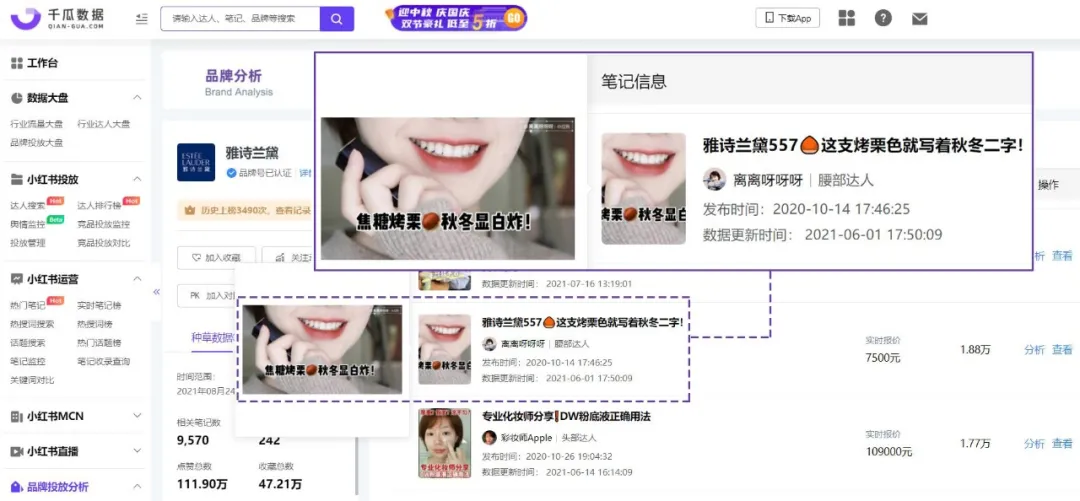Open 笔记收录查询 in the sidebar

click(103, 361)
